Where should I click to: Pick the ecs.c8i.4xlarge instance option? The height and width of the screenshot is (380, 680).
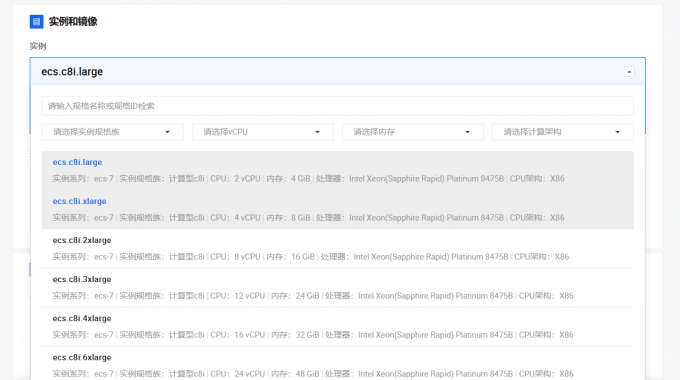pos(337,327)
